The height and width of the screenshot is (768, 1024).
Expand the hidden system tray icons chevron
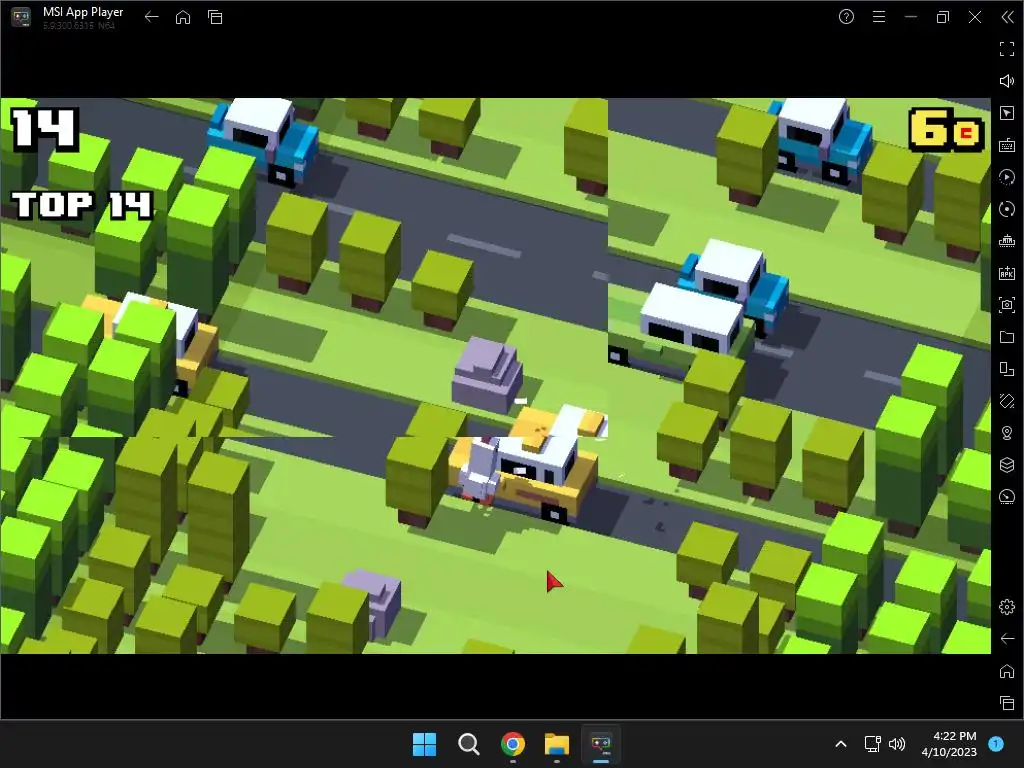(x=841, y=744)
